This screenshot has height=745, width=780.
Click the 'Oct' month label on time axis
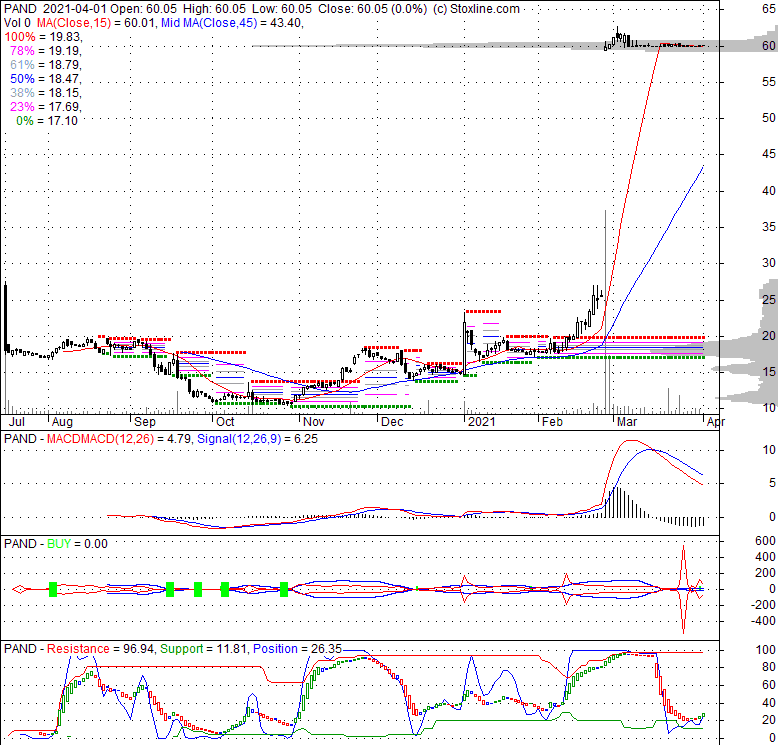pos(225,422)
